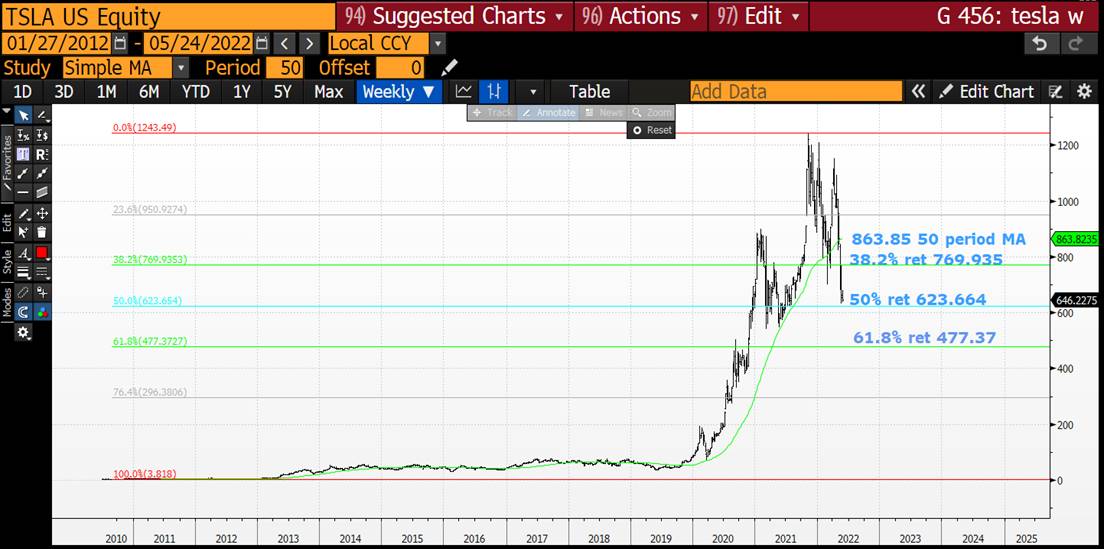Open the red annotation color swatch
Image resolution: width=1104 pixels, height=549 pixels.
42,253
